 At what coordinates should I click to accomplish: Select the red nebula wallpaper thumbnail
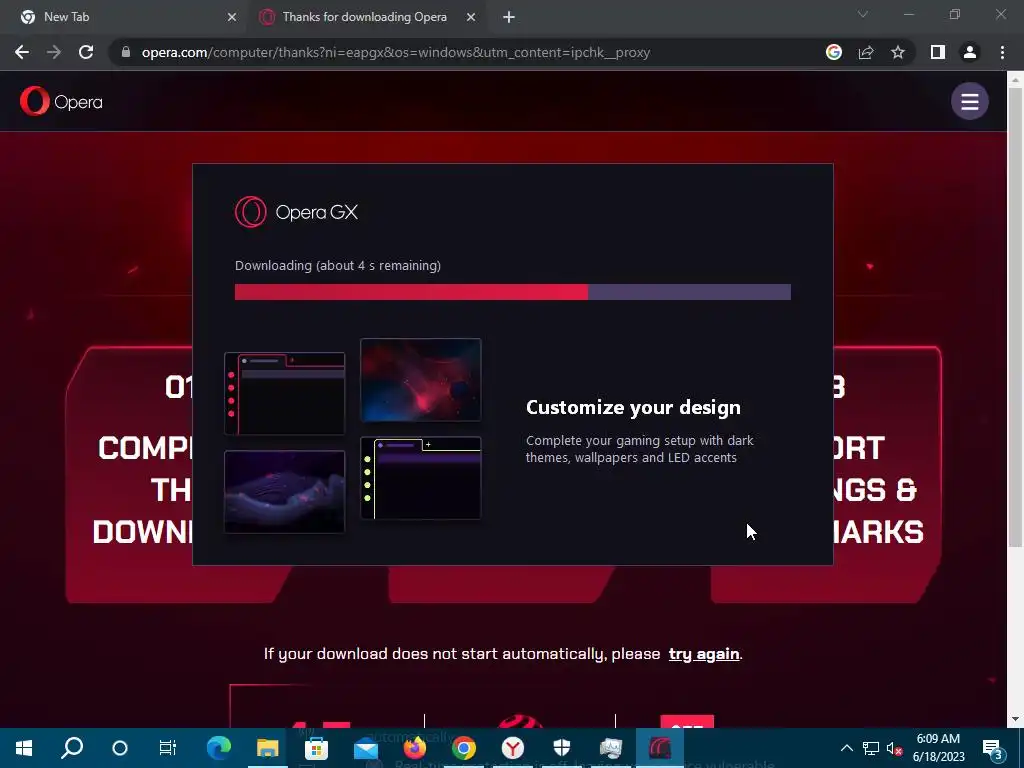point(421,379)
